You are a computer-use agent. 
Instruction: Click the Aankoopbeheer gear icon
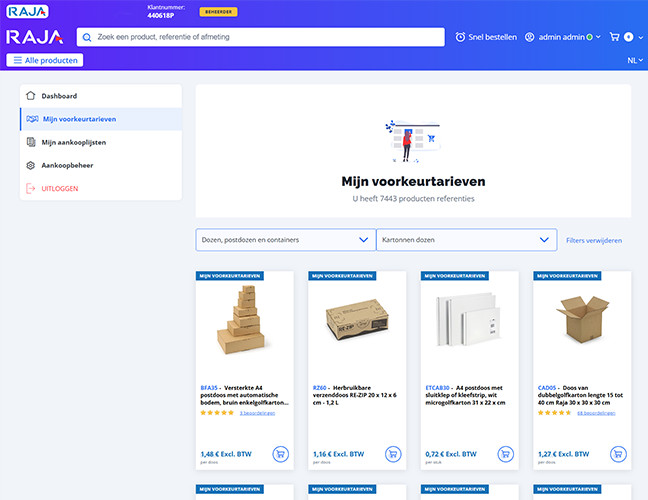point(31,165)
